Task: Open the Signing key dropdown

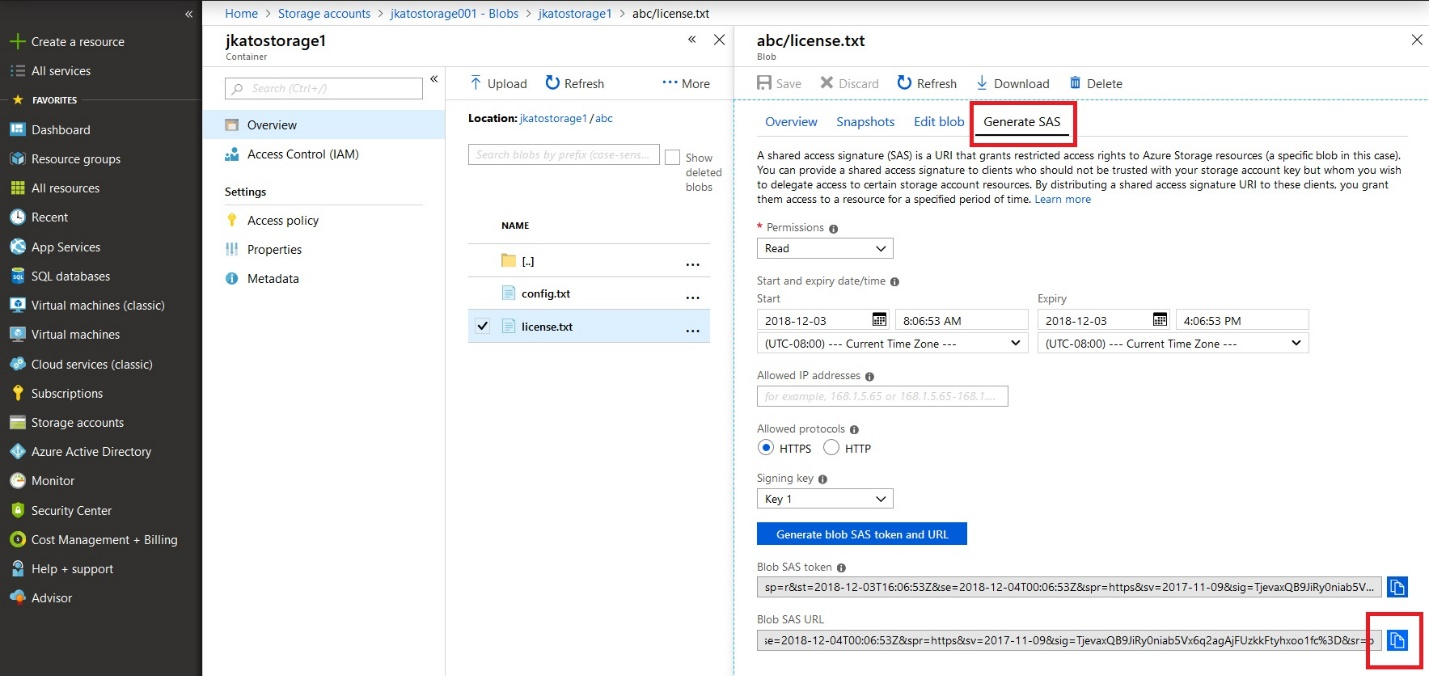Action: pyautogui.click(x=825, y=499)
